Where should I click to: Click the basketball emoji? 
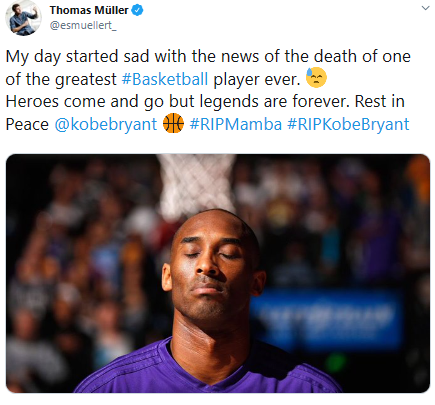(x=173, y=123)
